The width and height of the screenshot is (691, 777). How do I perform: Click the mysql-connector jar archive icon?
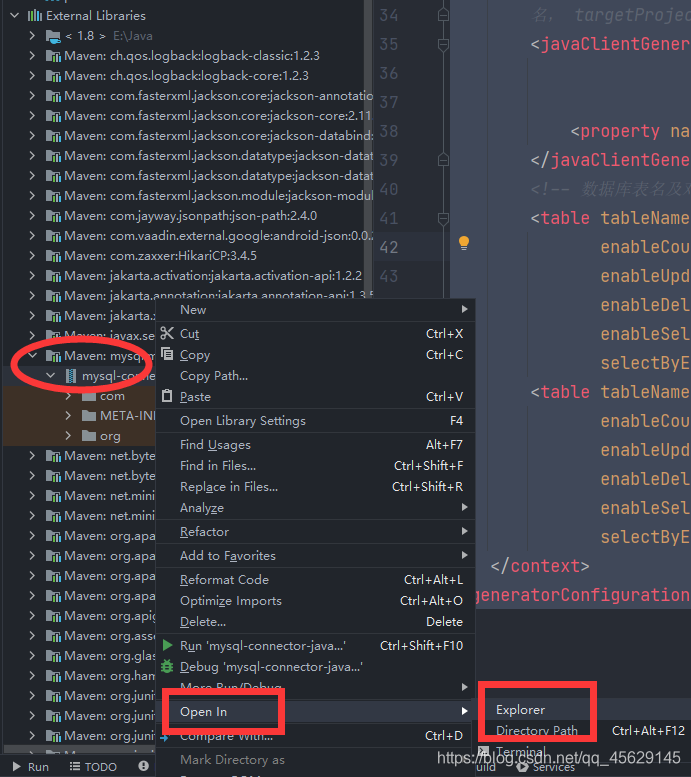(71, 376)
